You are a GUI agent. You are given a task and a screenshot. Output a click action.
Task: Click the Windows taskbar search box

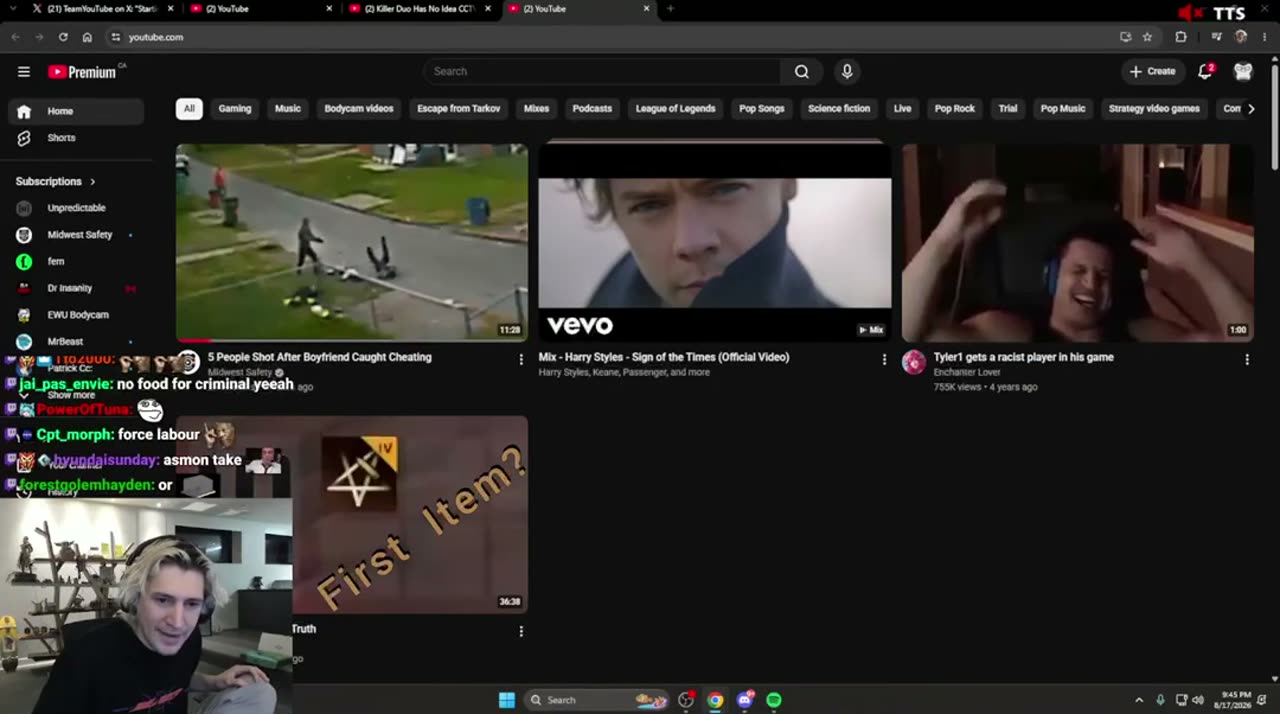point(596,700)
